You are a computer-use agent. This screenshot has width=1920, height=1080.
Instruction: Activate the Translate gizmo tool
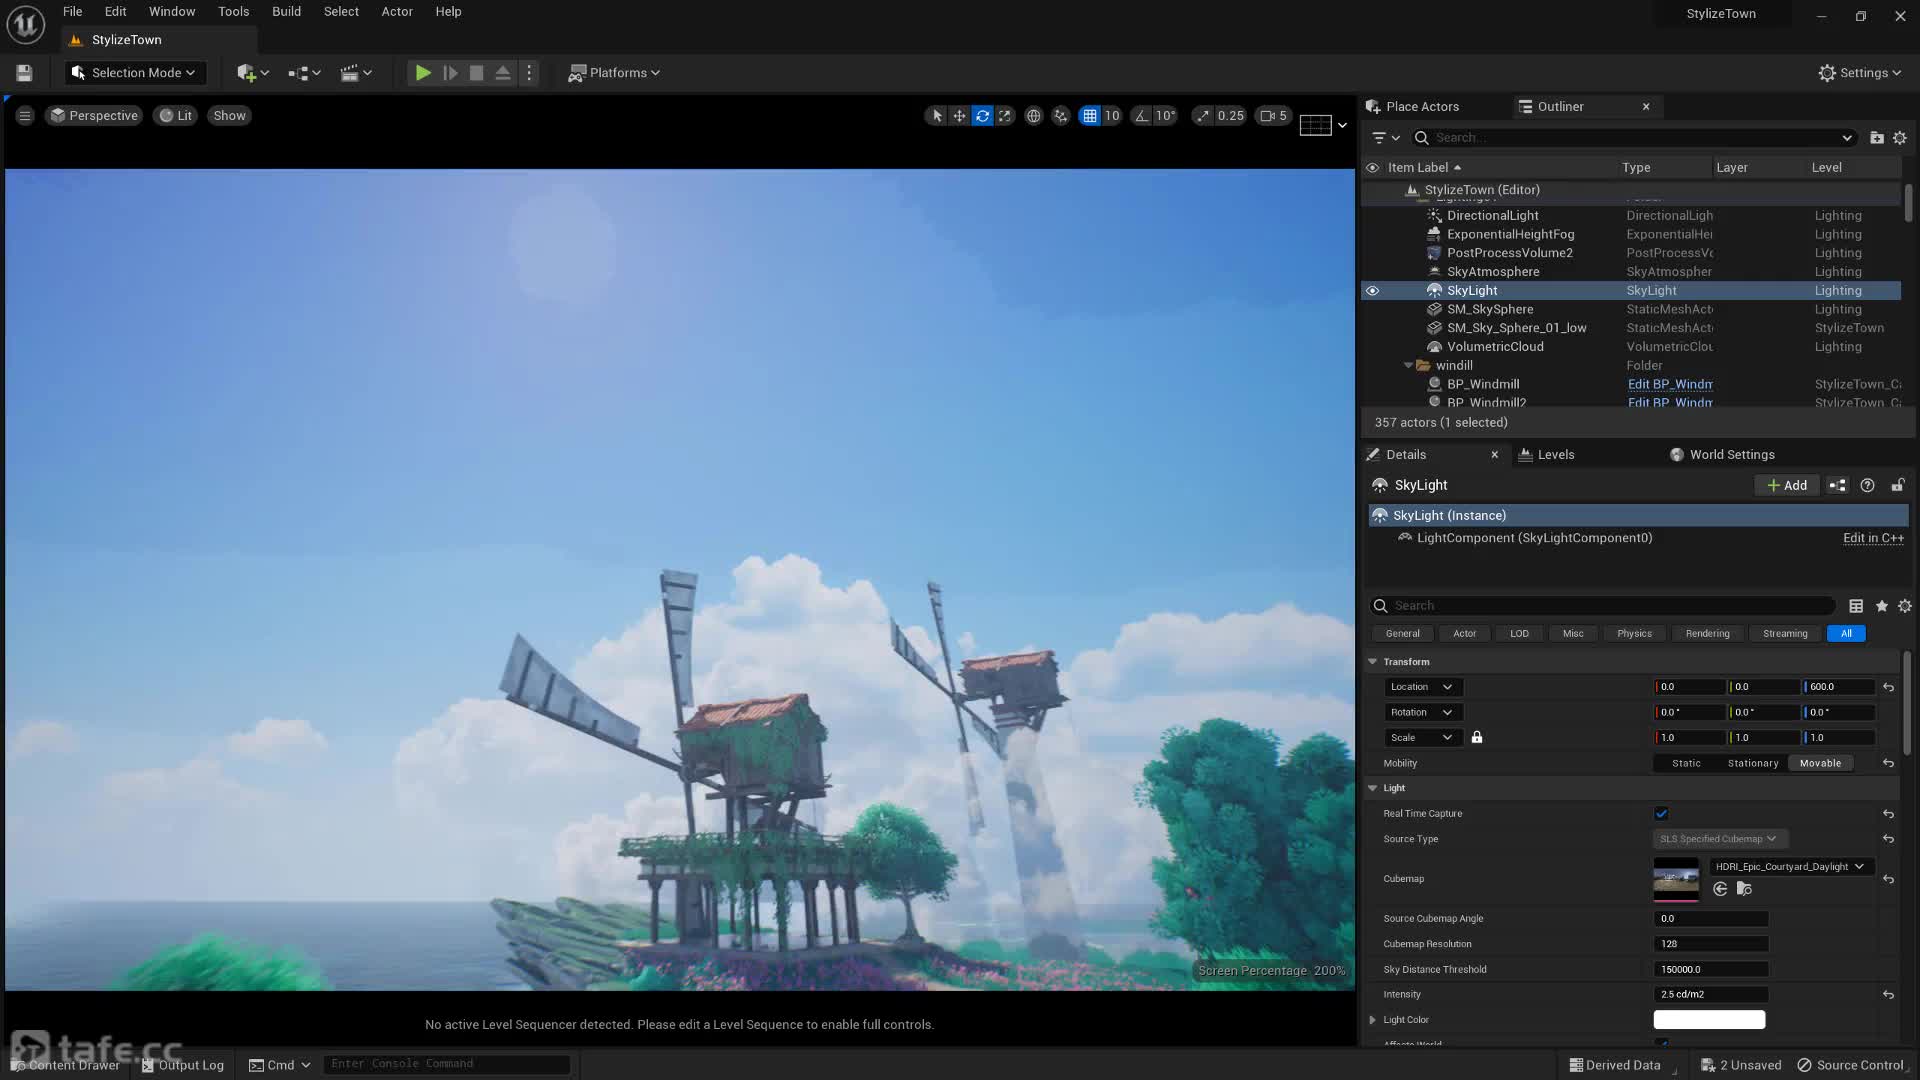coord(959,116)
